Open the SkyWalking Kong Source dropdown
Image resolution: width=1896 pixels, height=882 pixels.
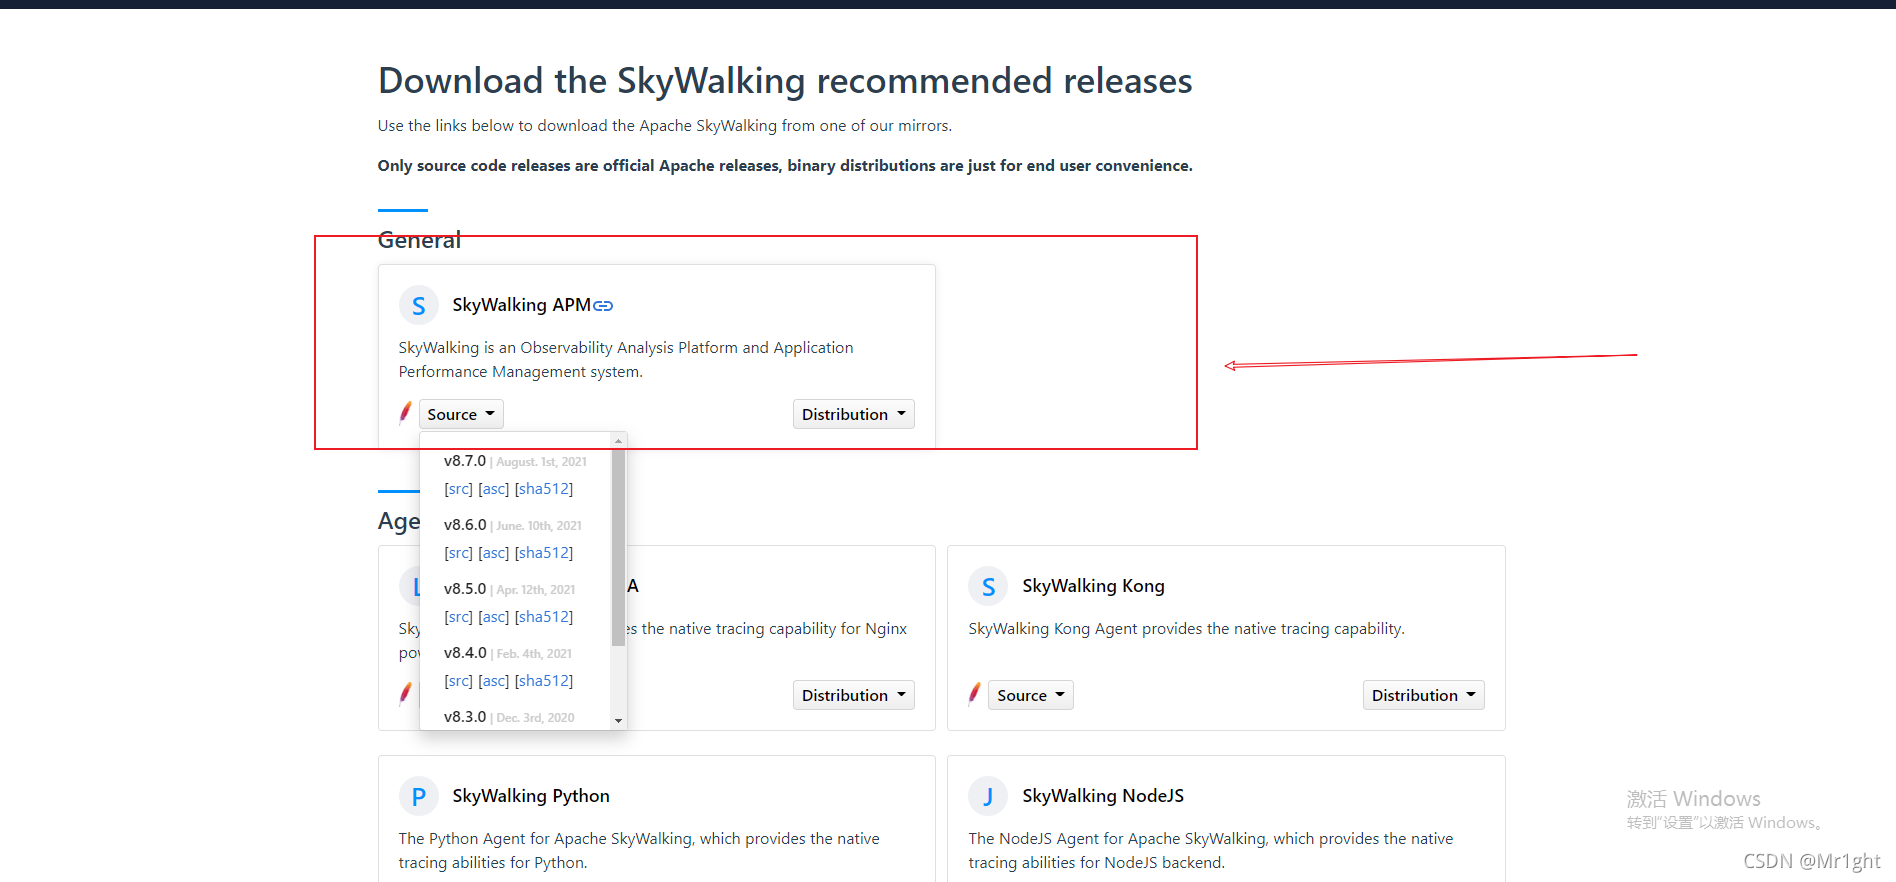1031,695
